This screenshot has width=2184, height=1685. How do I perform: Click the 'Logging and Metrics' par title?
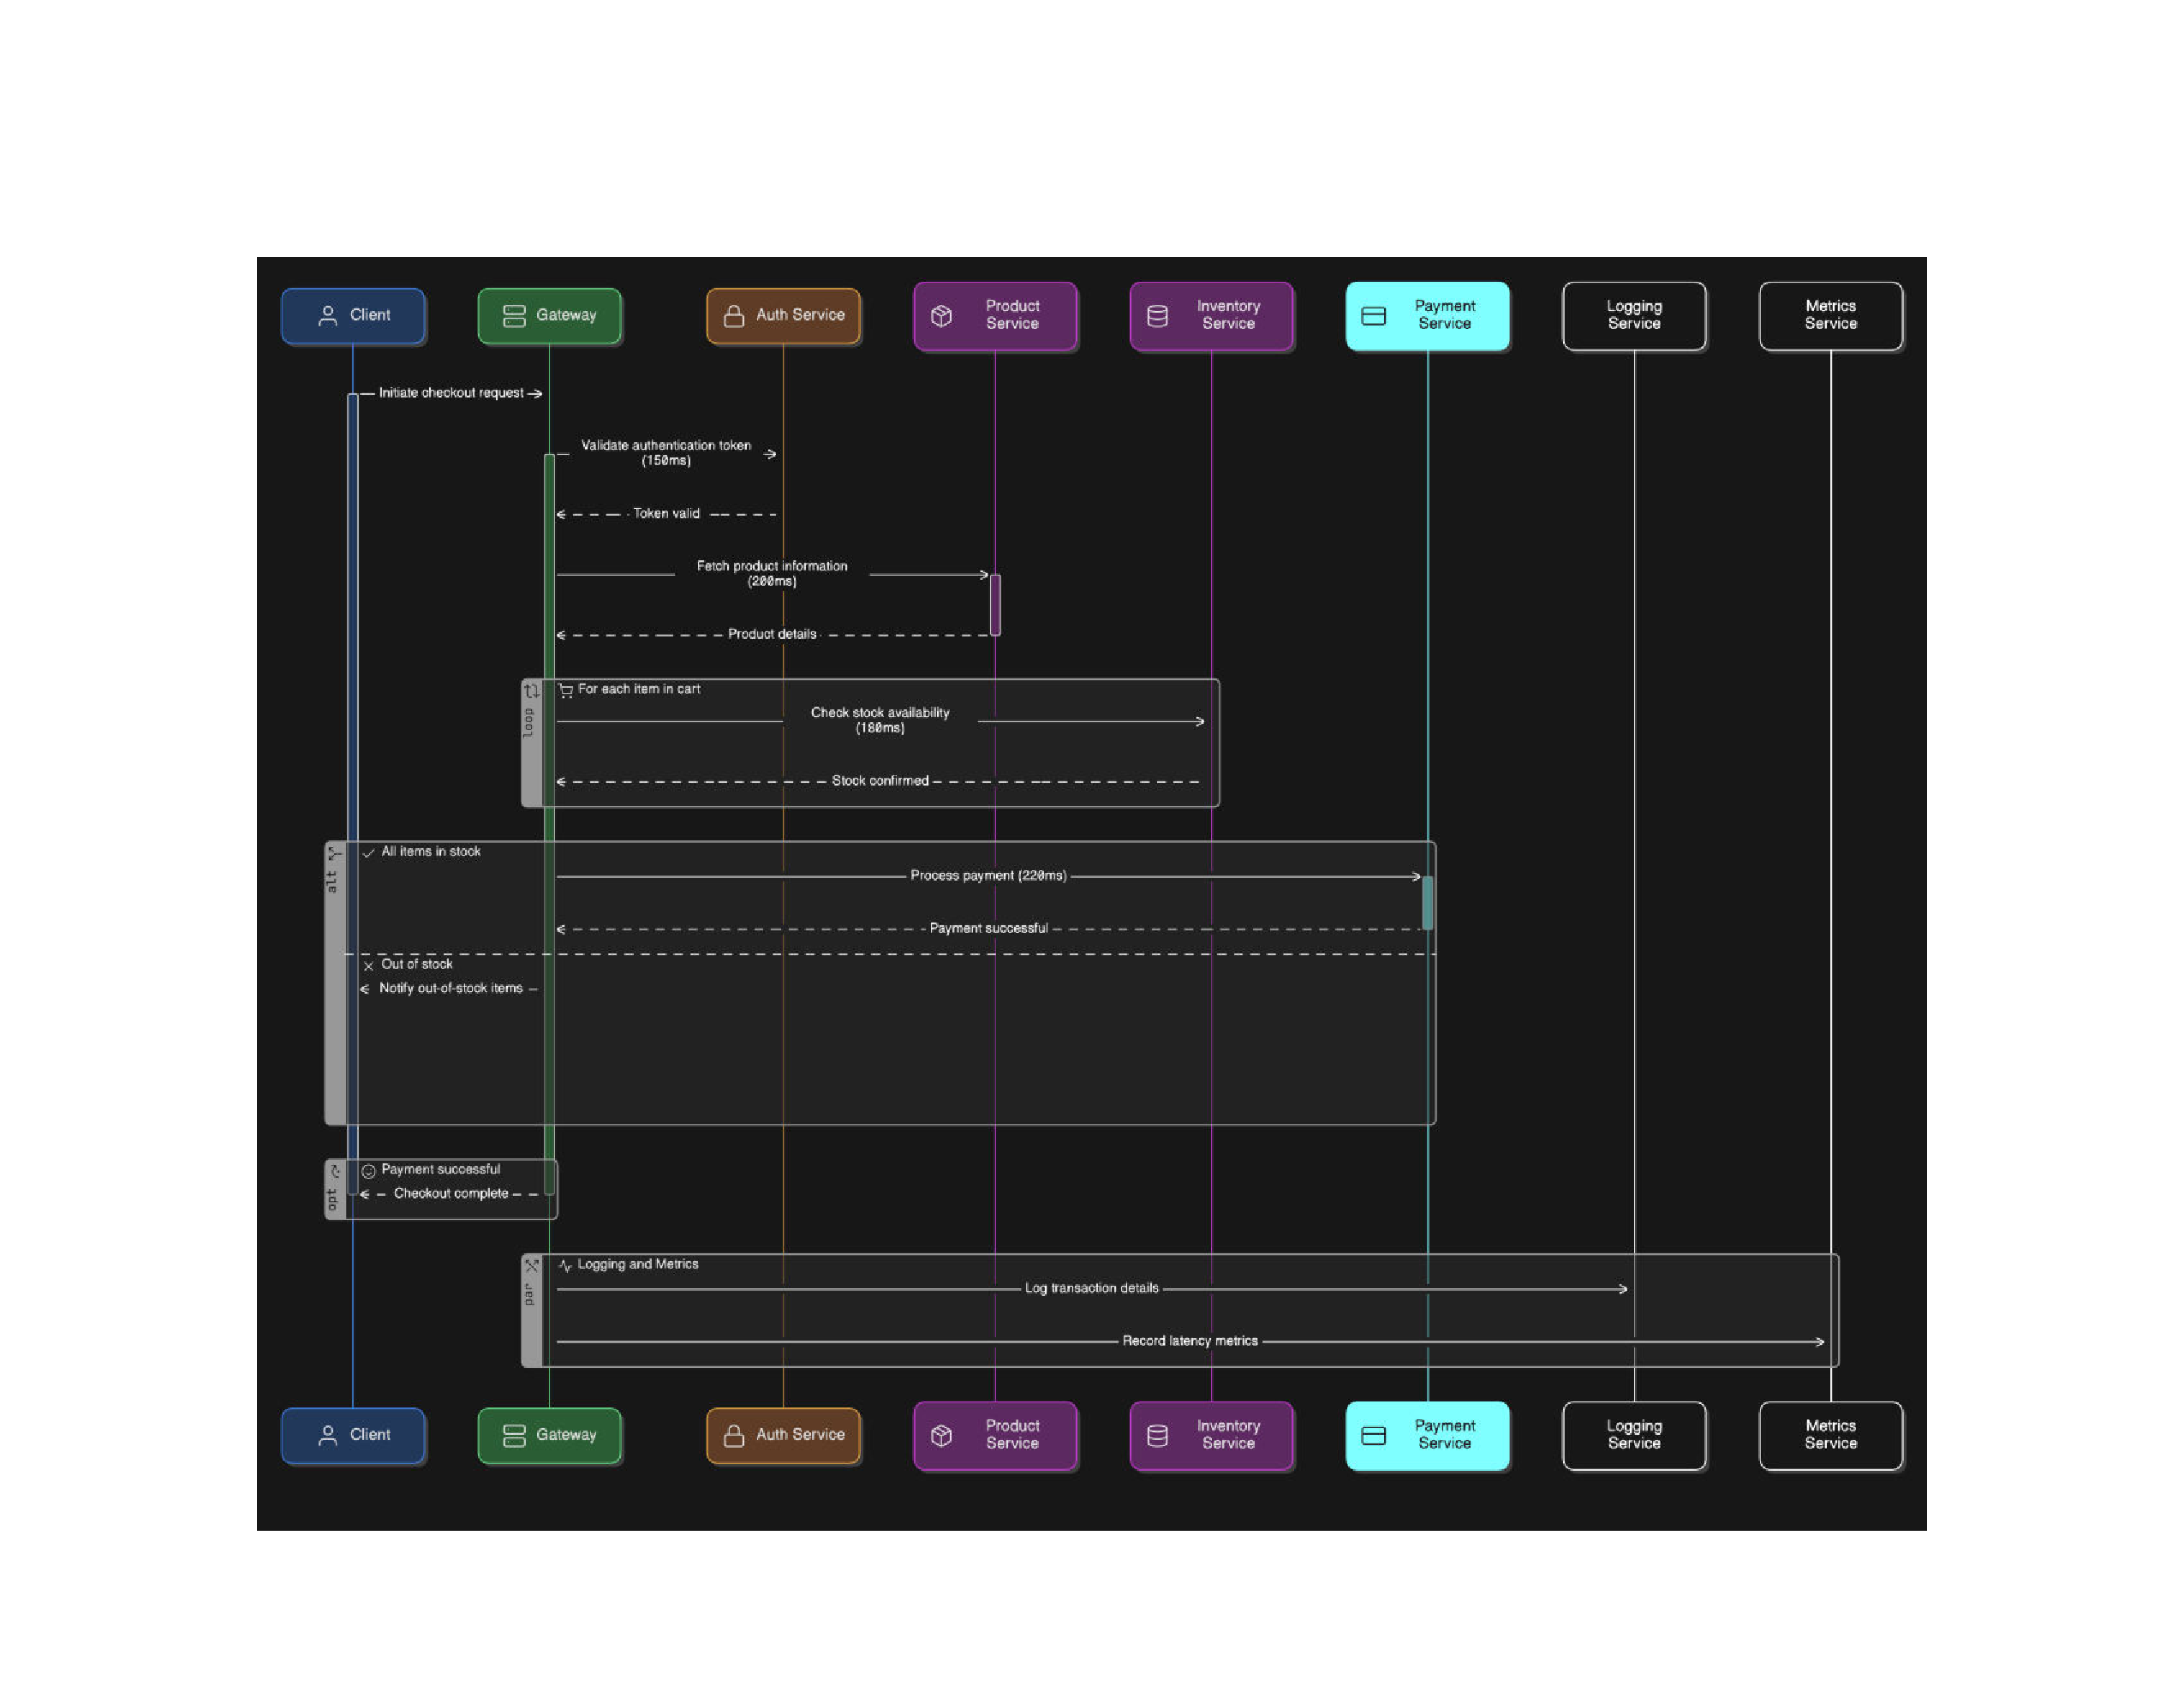point(638,1264)
